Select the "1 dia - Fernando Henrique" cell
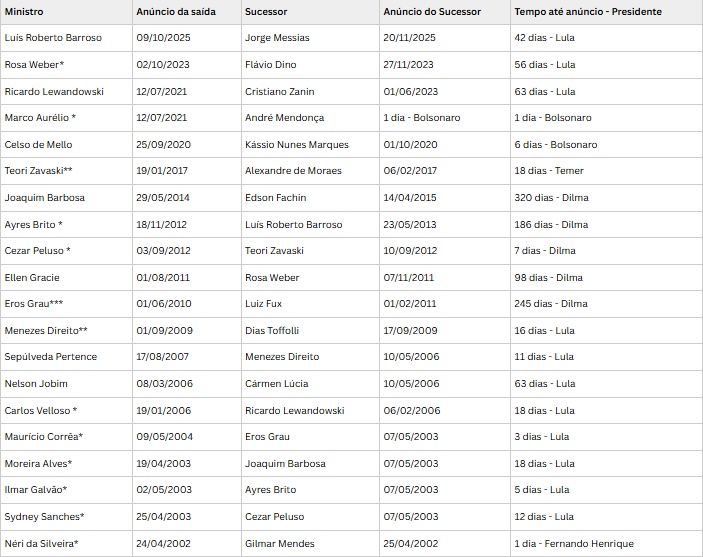Image resolution: width=703 pixels, height=557 pixels. [x=574, y=543]
